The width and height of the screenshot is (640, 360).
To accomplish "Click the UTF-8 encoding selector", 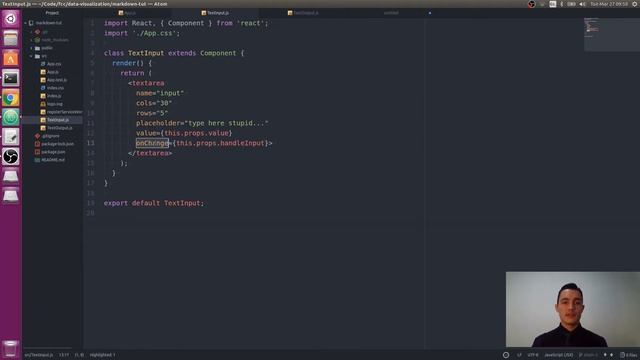I will tap(533, 355).
